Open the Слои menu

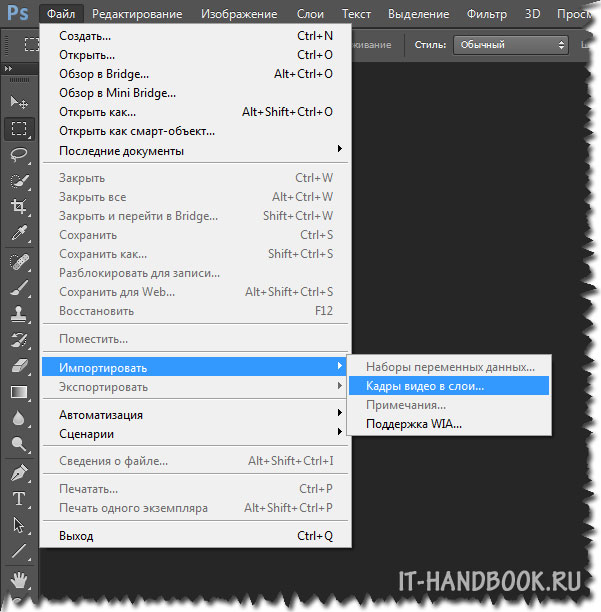[310, 14]
